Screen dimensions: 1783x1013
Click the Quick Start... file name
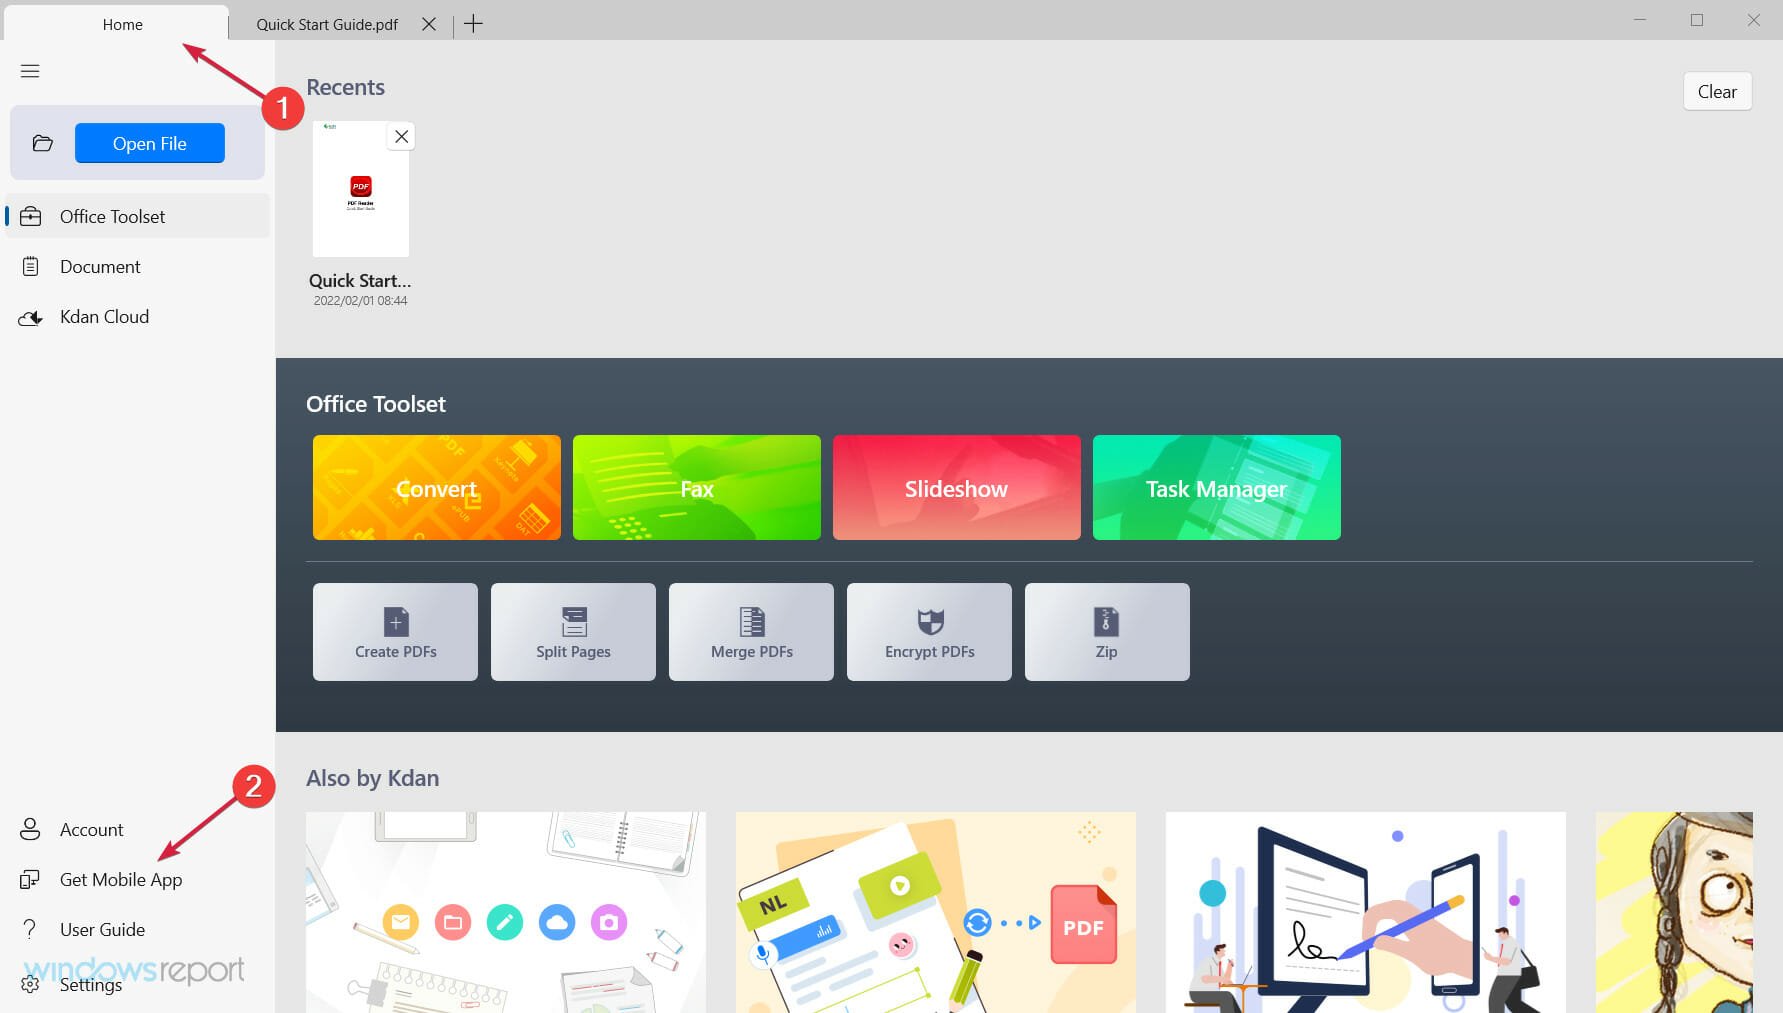click(360, 280)
